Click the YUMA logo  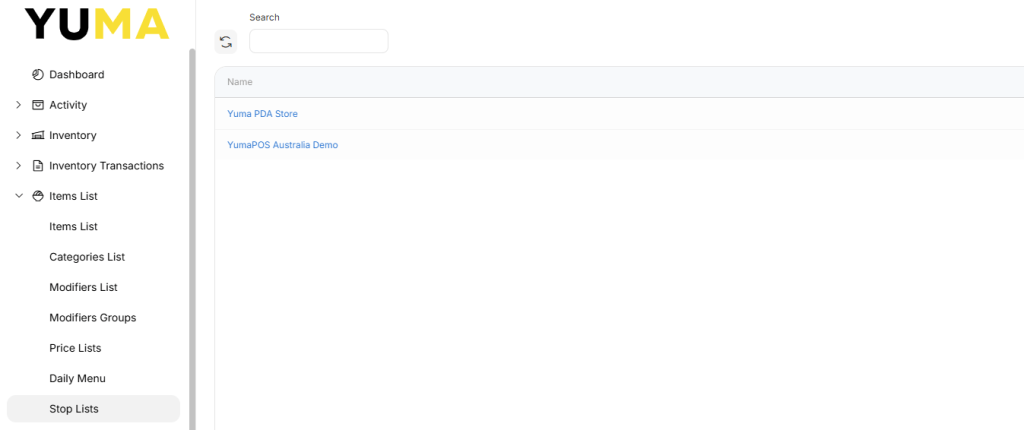tap(97, 24)
